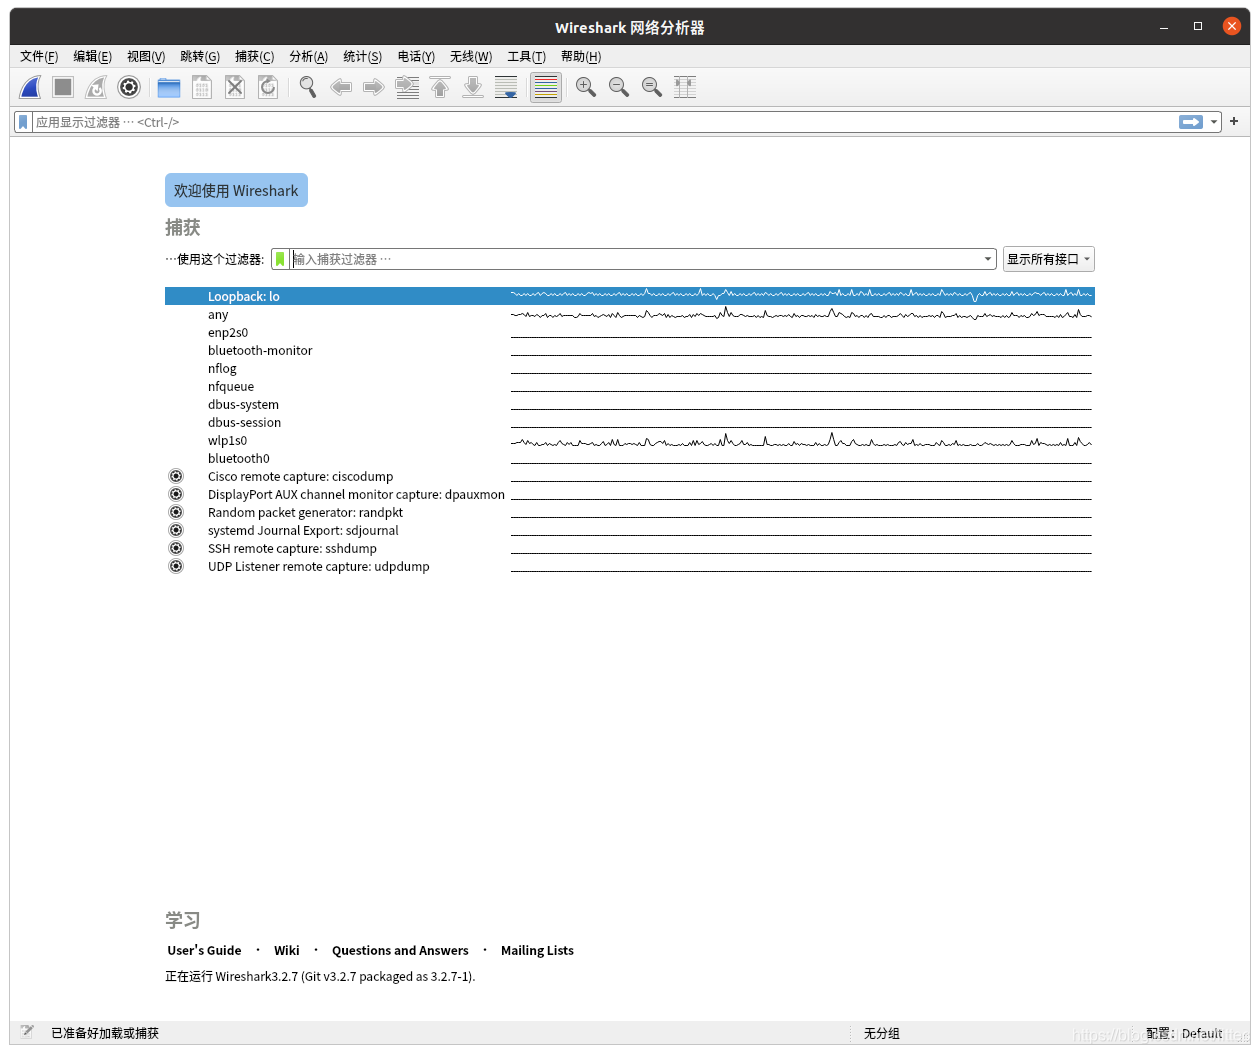Restart the current capture icon
Image resolution: width=1260 pixels, height=1054 pixels.
coord(96,87)
